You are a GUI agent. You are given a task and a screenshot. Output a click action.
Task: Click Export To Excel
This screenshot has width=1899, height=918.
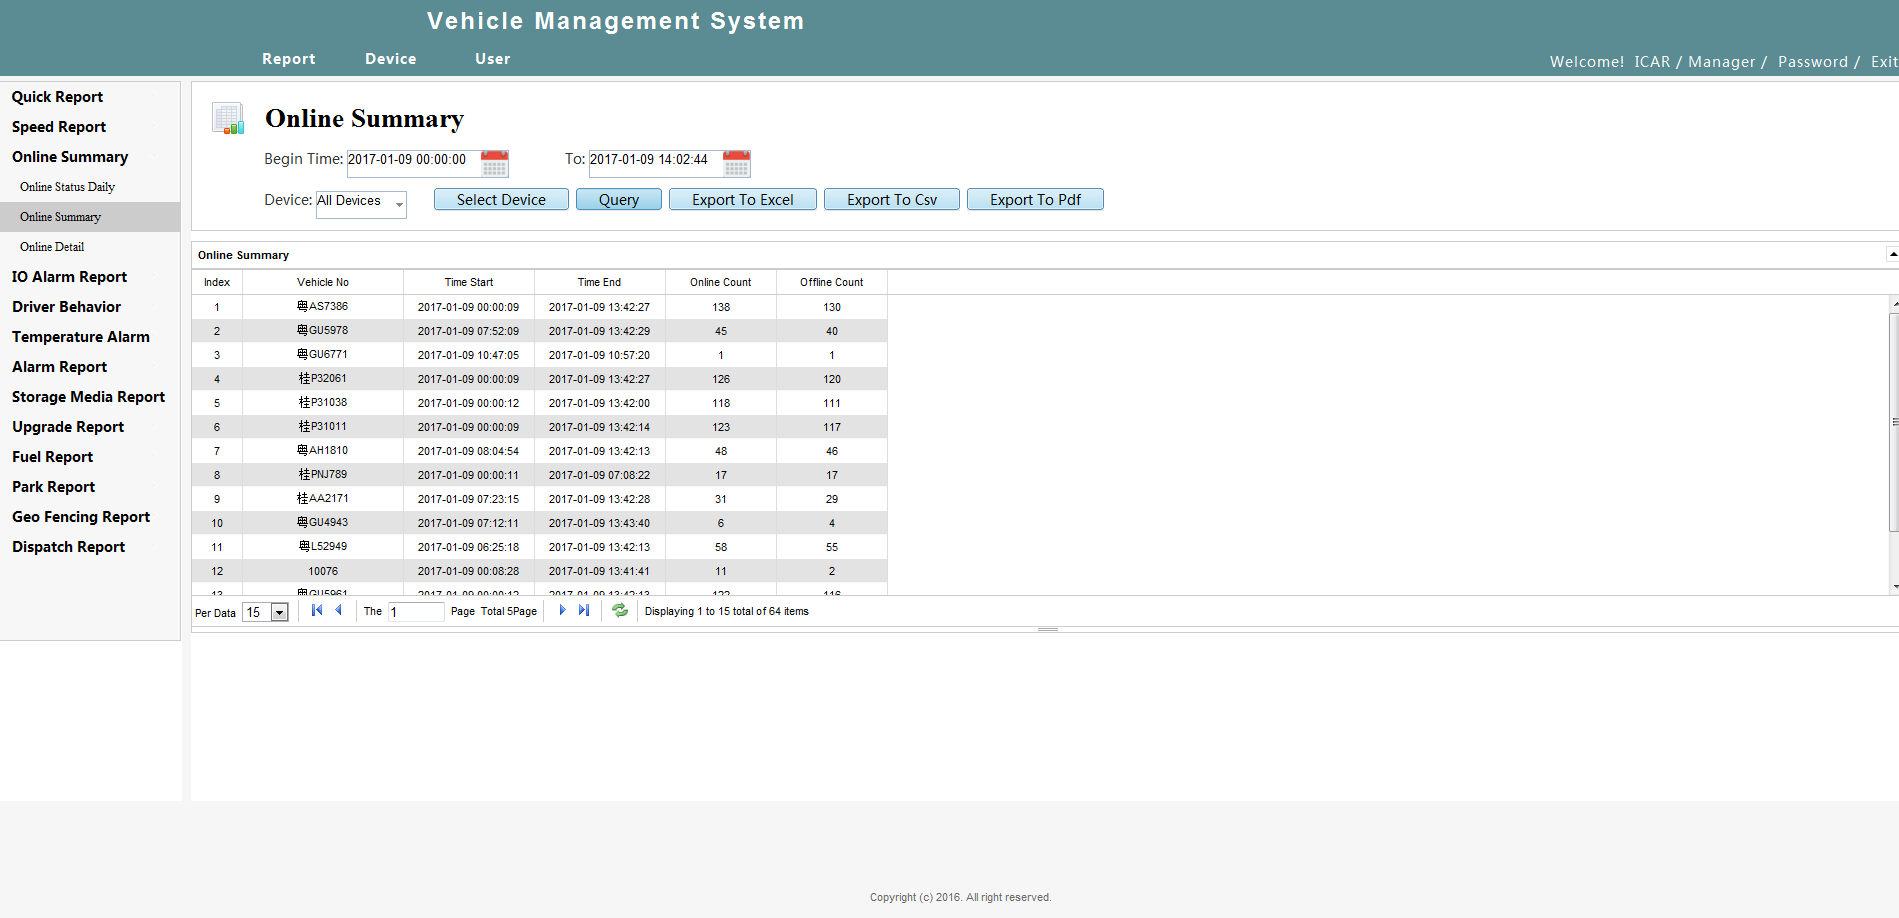[x=743, y=200]
